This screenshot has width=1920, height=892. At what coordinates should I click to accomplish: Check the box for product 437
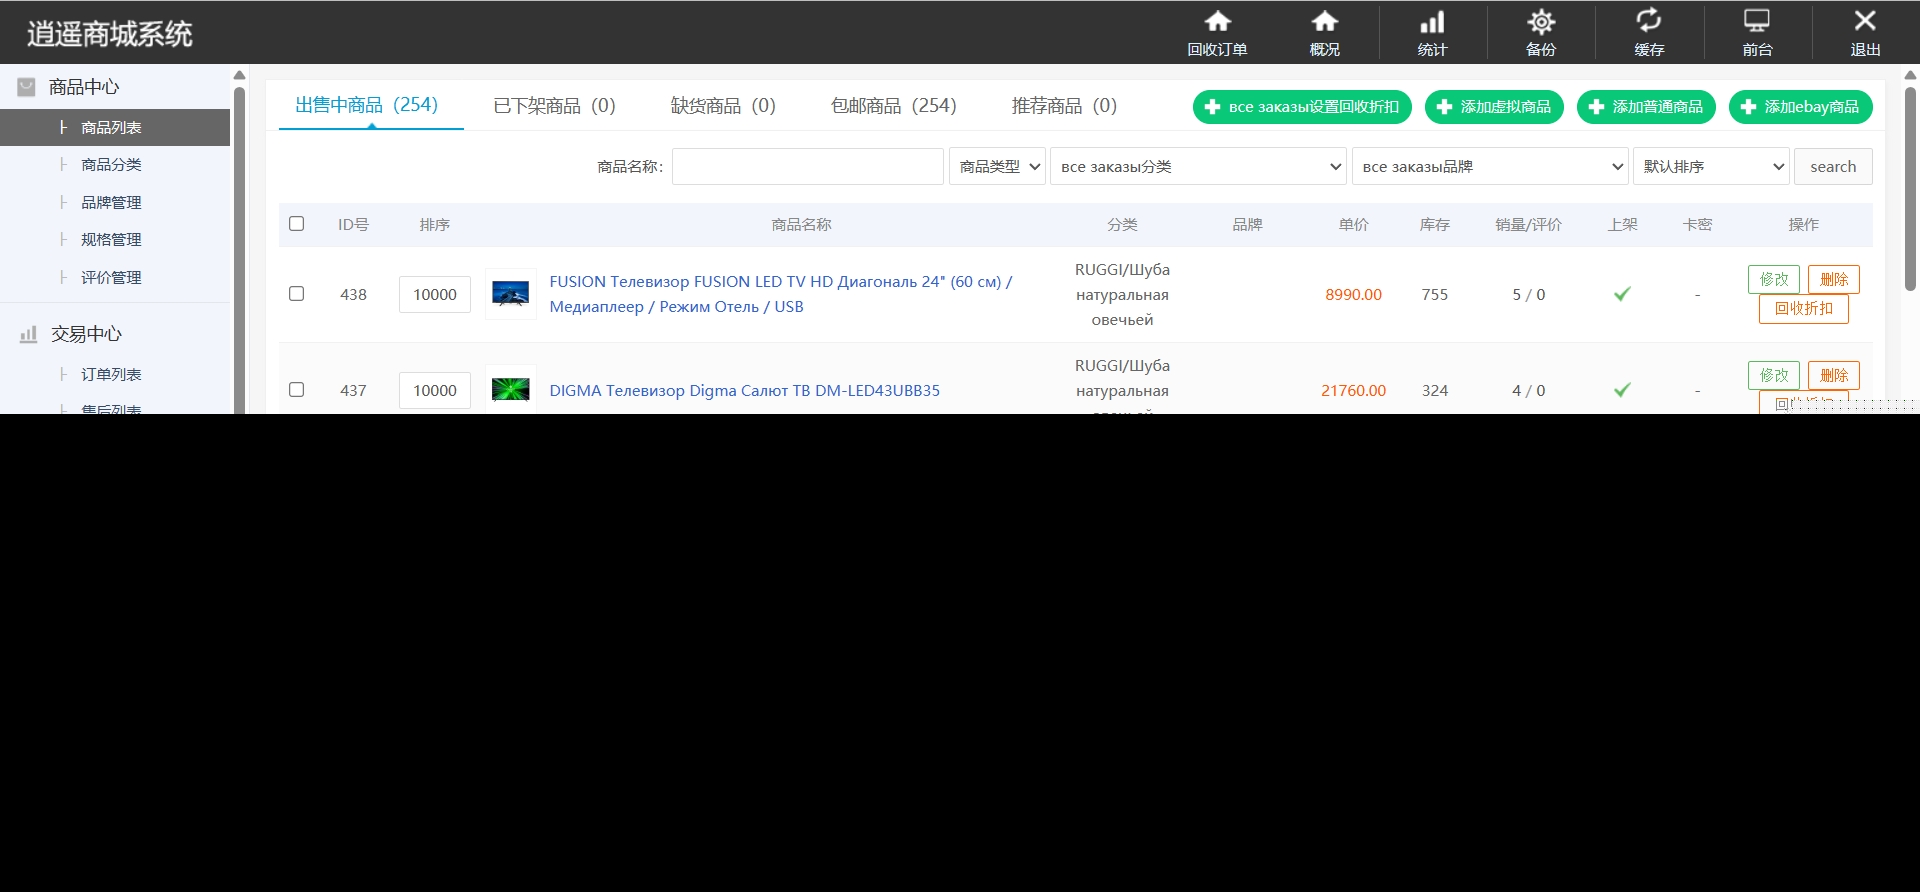[x=297, y=390]
